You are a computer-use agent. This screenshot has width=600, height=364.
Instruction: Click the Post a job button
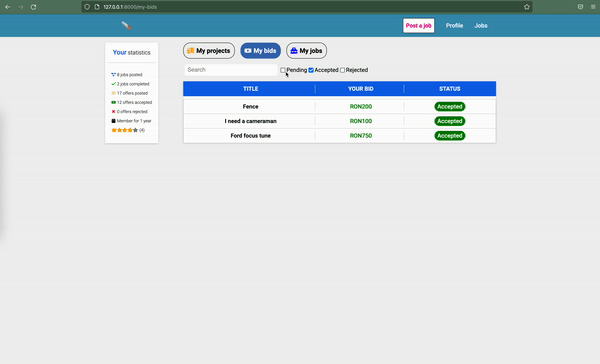(419, 26)
